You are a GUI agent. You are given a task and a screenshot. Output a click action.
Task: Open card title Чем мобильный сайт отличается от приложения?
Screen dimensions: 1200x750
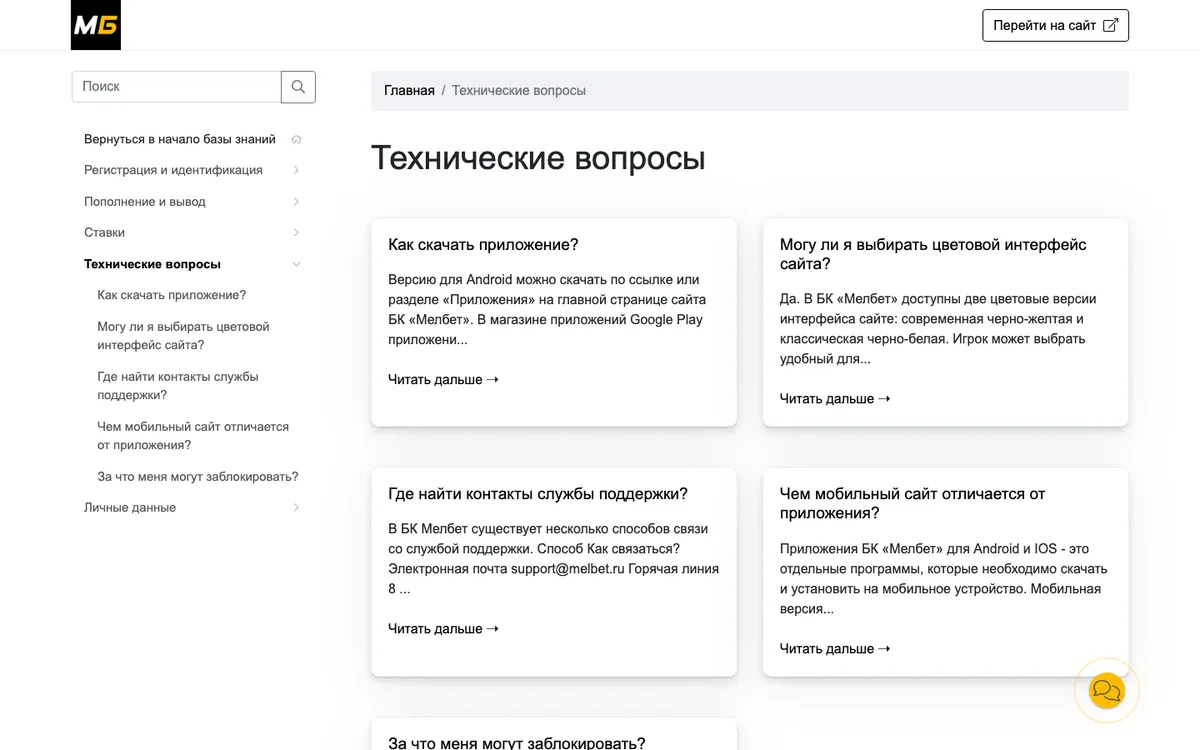(x=912, y=503)
